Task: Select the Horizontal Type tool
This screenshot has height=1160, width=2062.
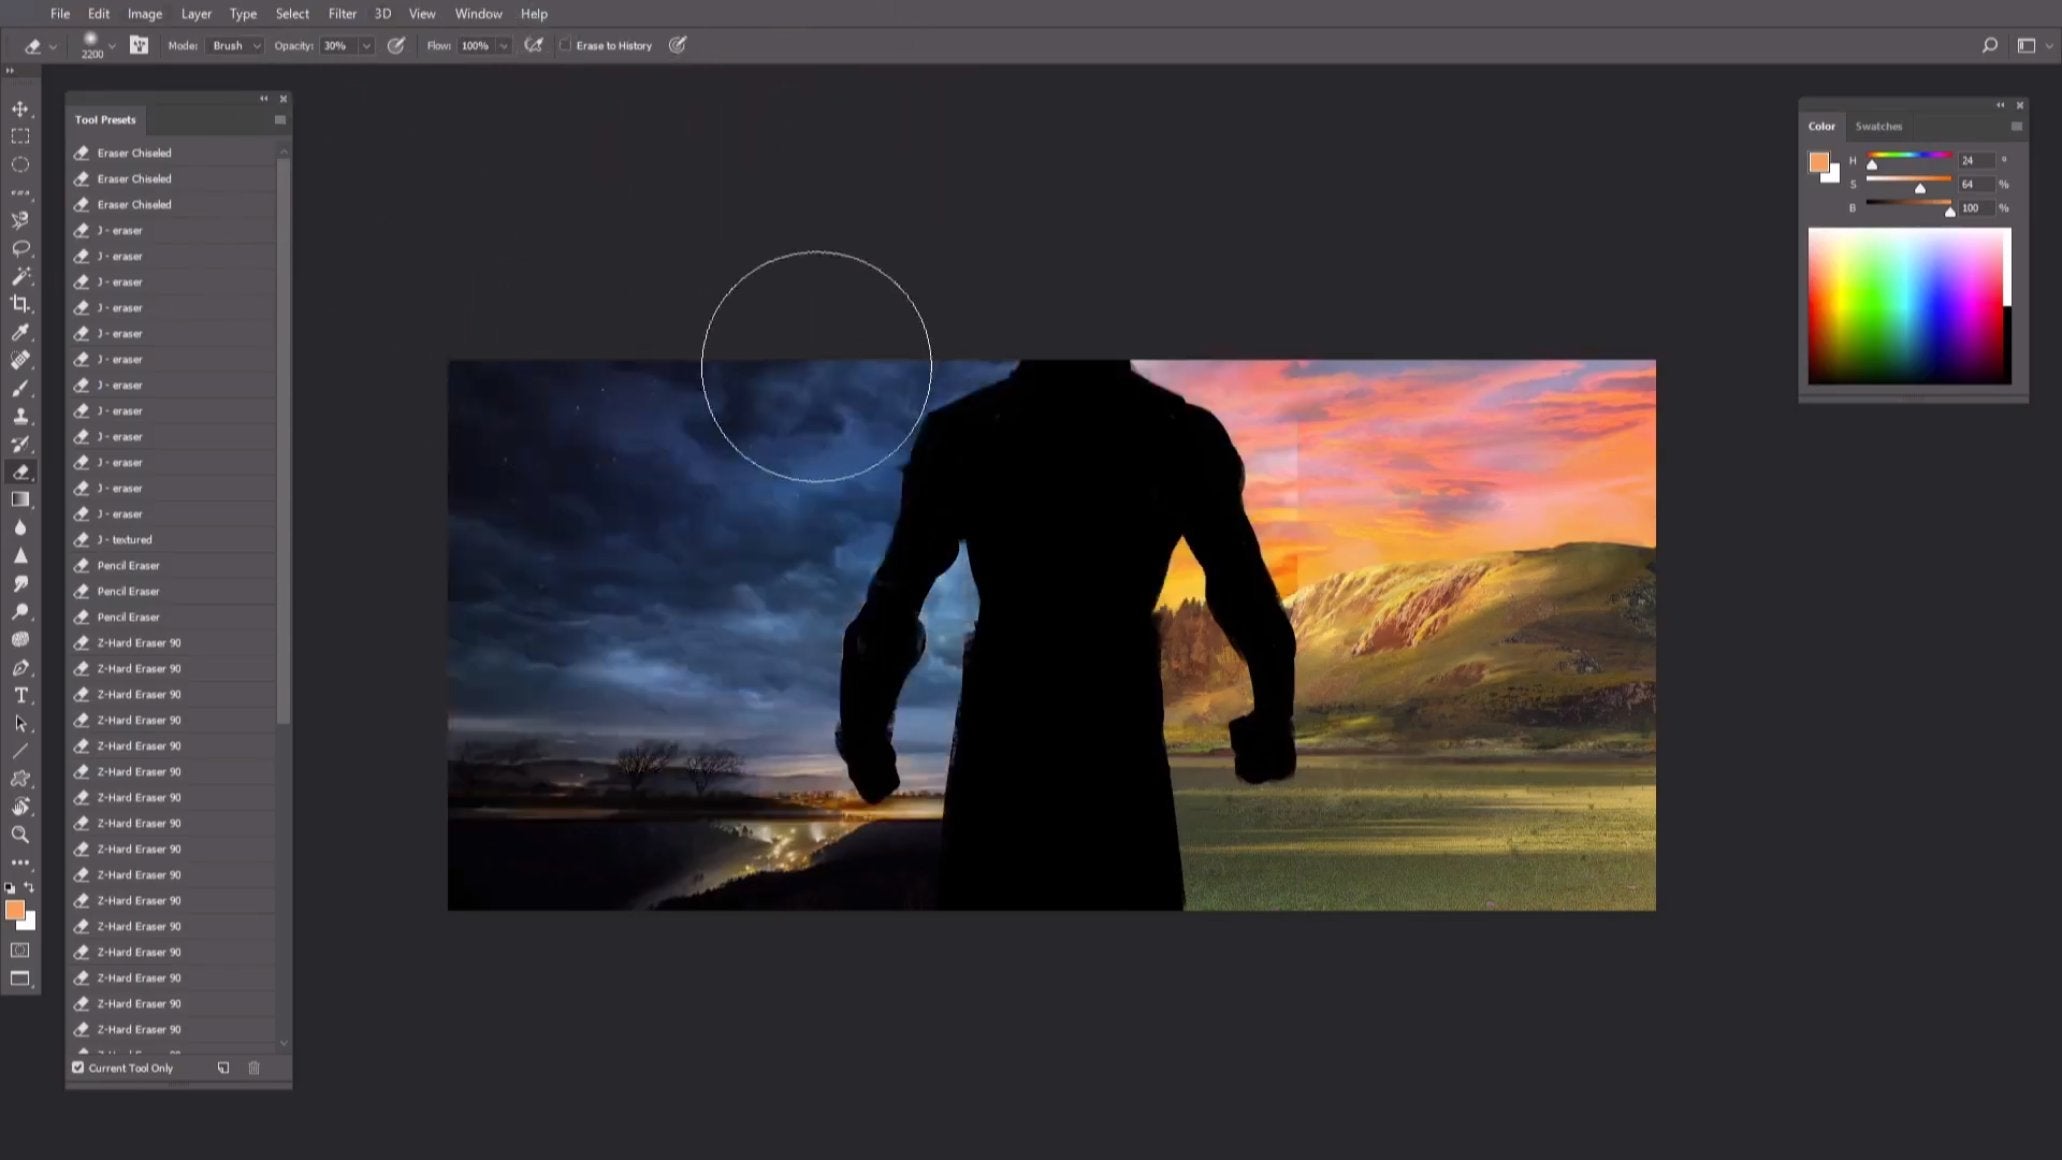Action: [x=20, y=695]
